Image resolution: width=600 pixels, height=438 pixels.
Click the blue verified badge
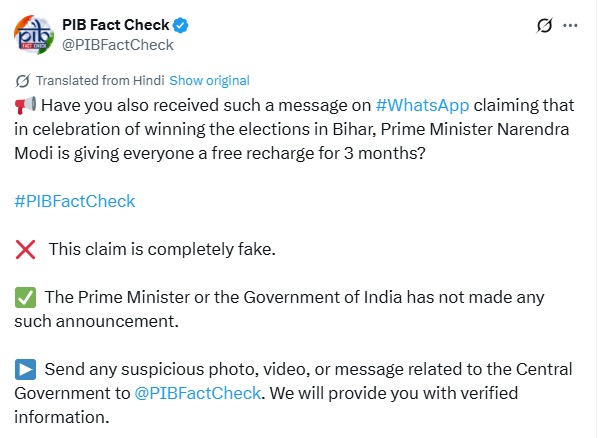pyautogui.click(x=181, y=25)
